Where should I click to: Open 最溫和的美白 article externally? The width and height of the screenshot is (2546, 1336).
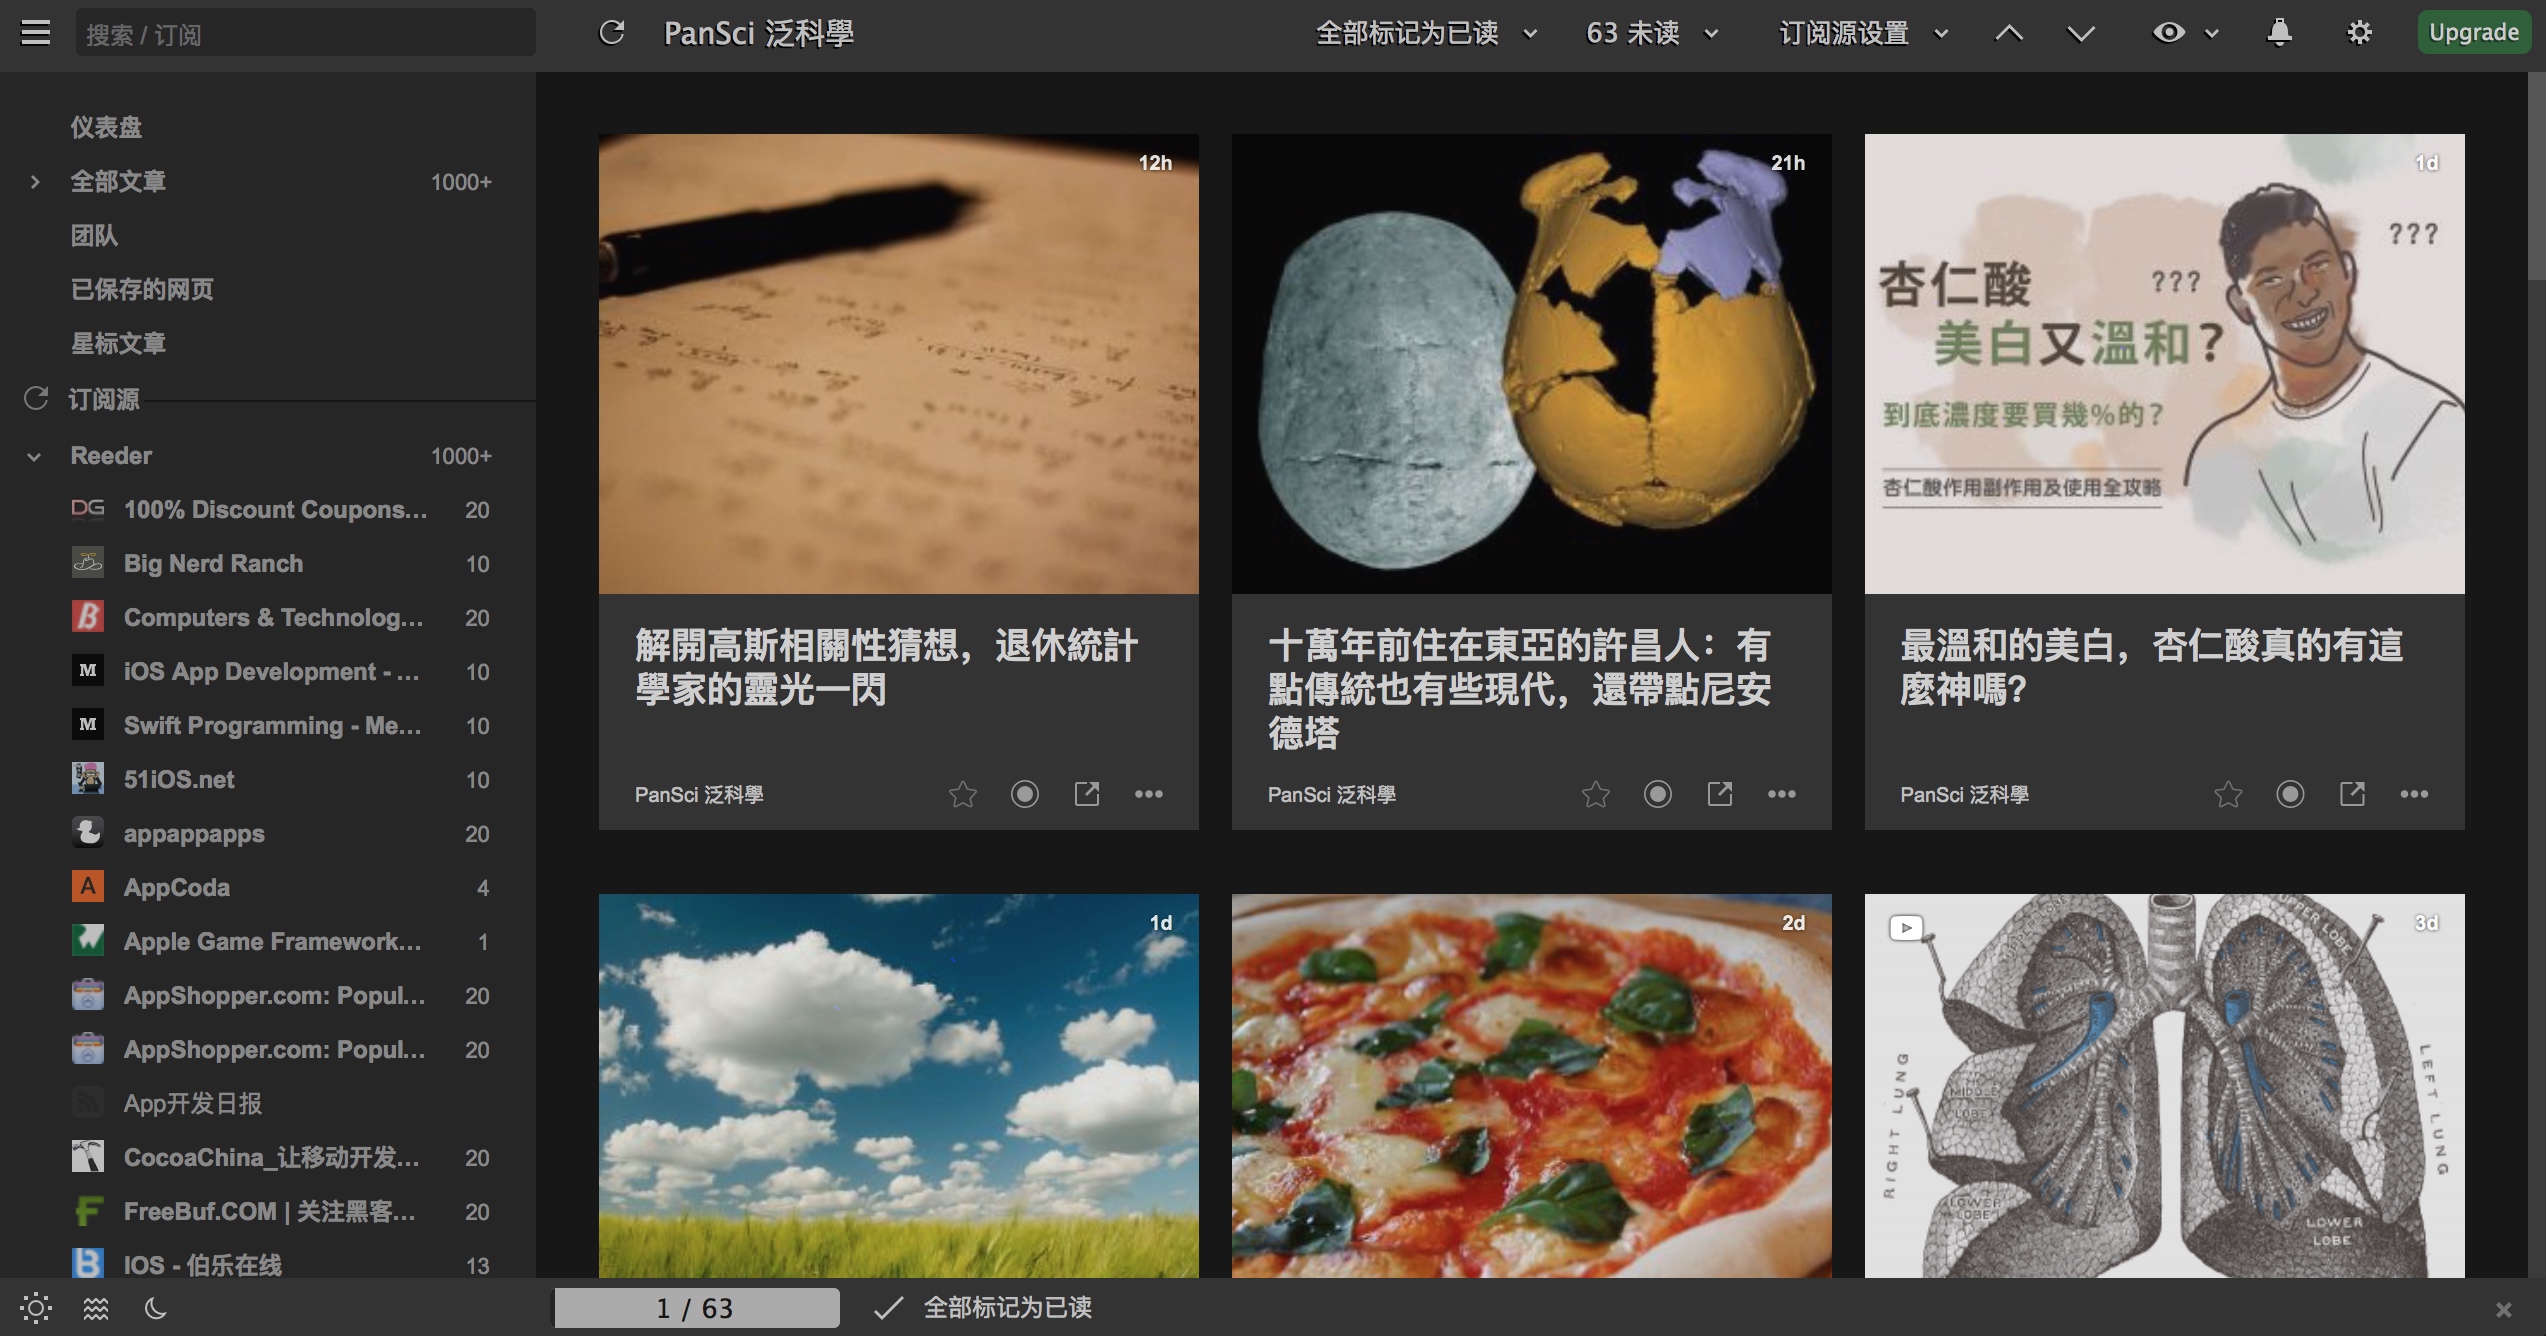point(2352,794)
